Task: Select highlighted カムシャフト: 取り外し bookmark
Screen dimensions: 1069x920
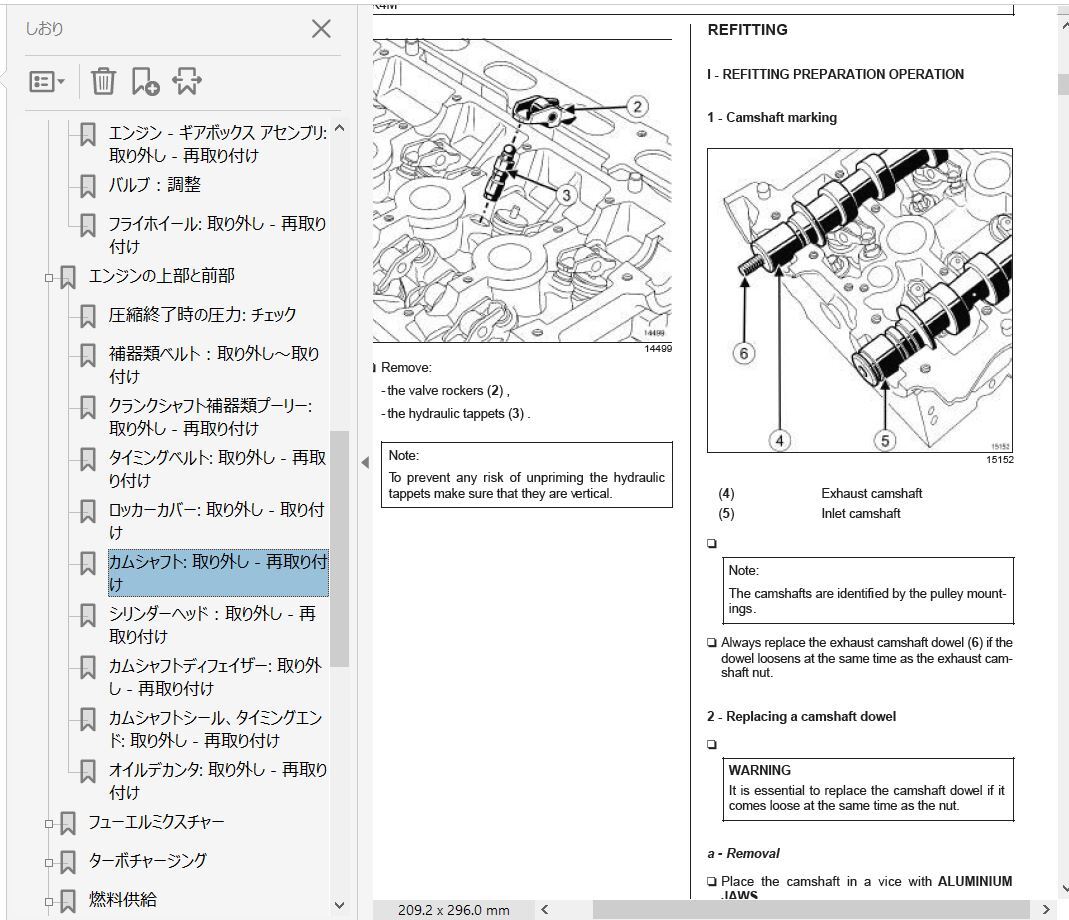Action: coord(218,573)
